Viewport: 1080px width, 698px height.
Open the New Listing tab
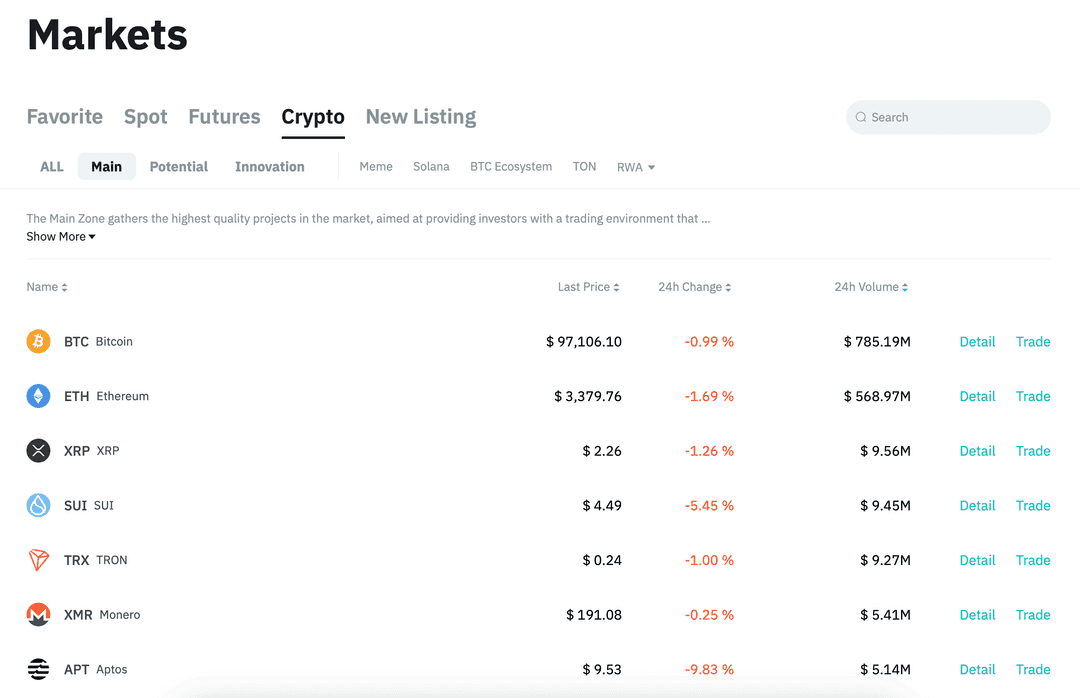click(x=420, y=117)
